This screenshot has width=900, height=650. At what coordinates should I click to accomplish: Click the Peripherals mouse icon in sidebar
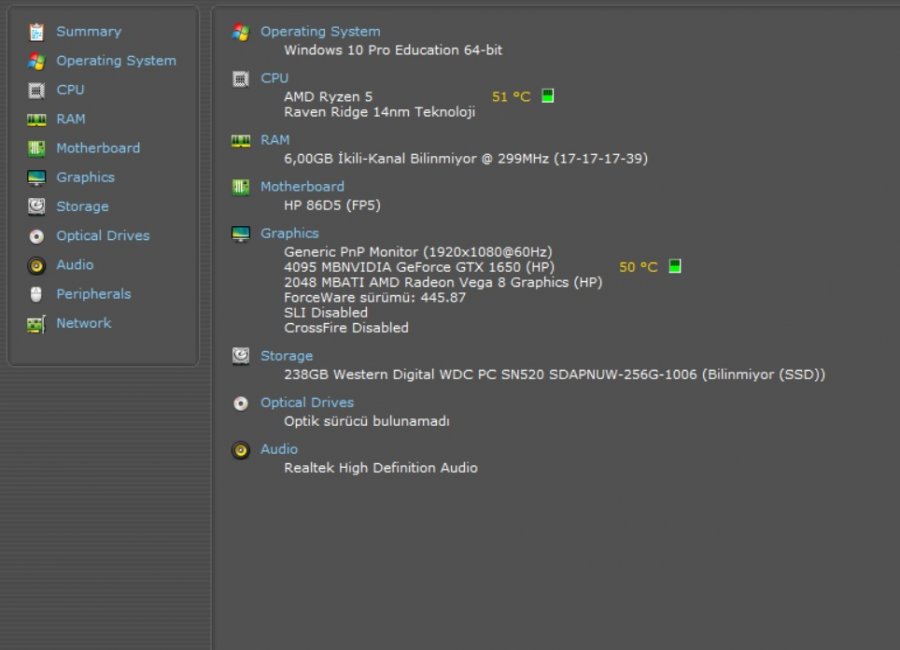click(x=36, y=295)
